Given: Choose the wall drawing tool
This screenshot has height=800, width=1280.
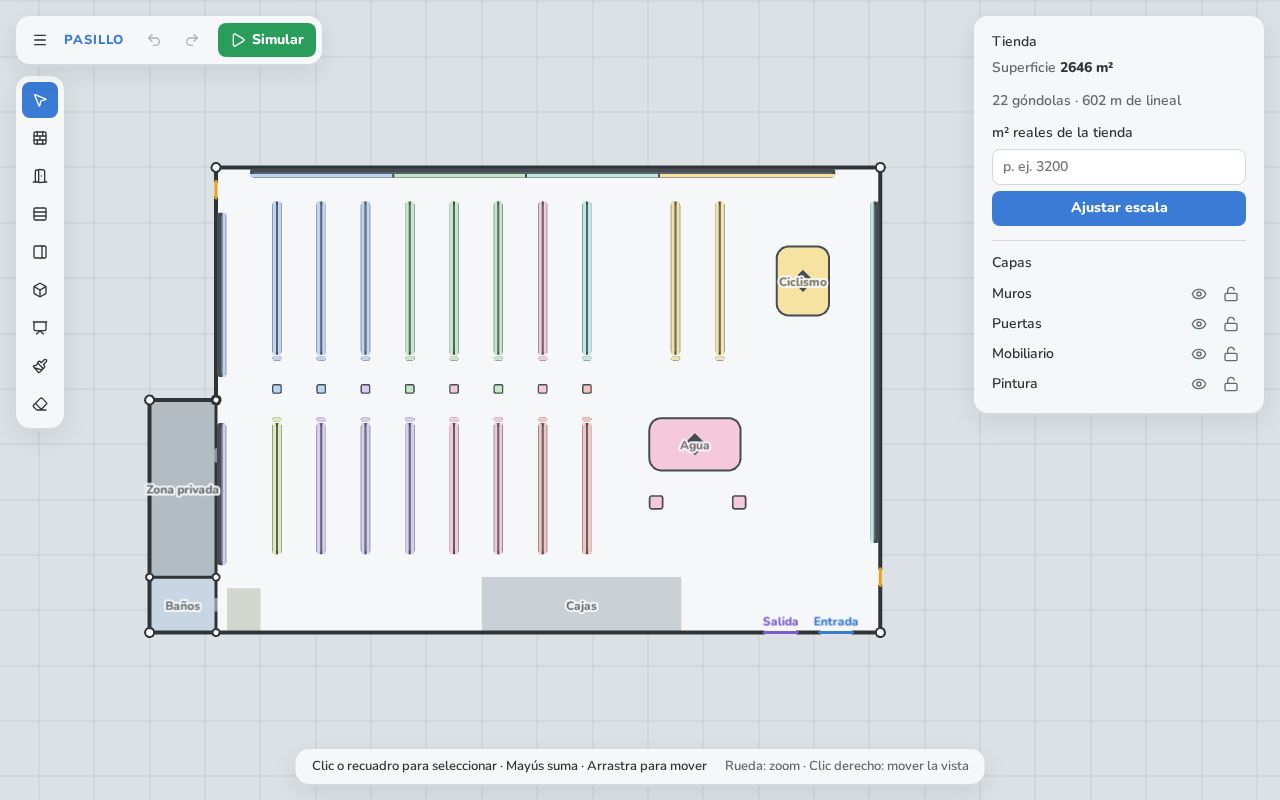Looking at the screenshot, I should click(x=40, y=138).
